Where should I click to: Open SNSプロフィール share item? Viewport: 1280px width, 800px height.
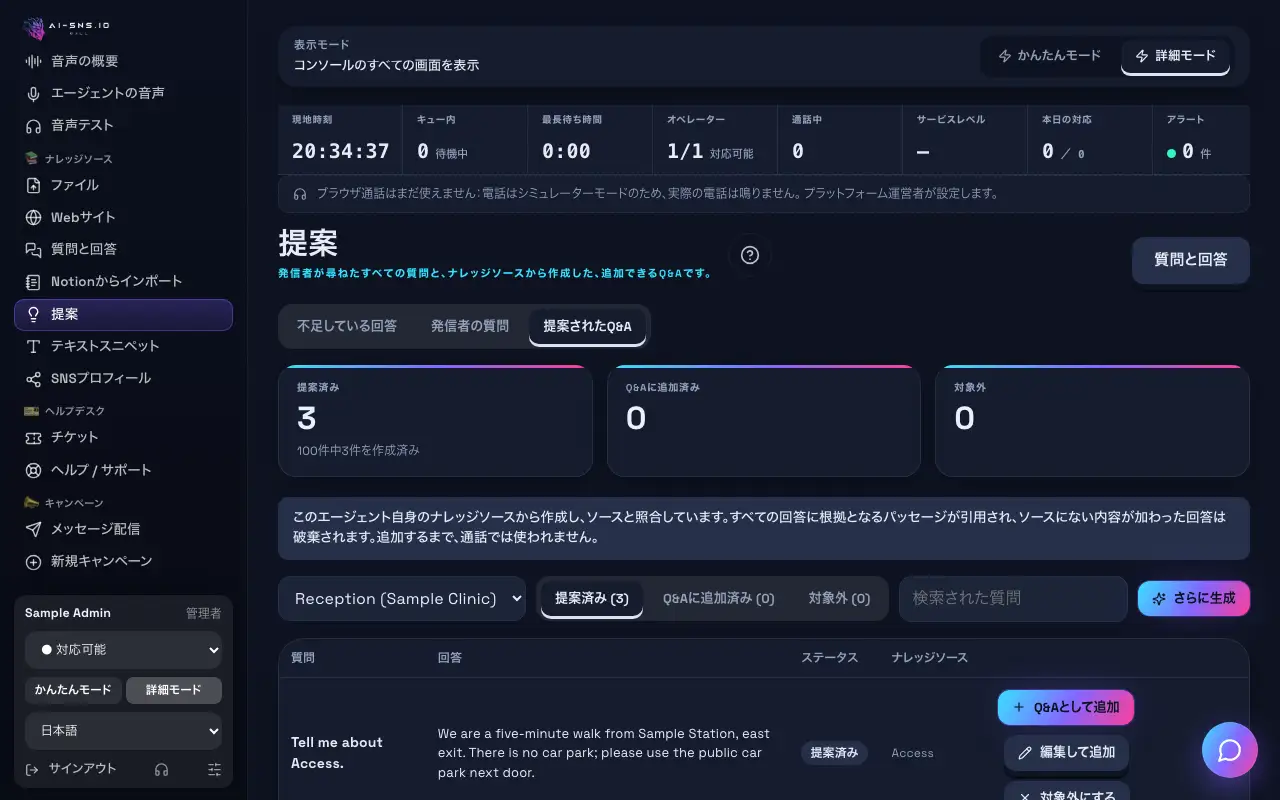[x=123, y=378]
